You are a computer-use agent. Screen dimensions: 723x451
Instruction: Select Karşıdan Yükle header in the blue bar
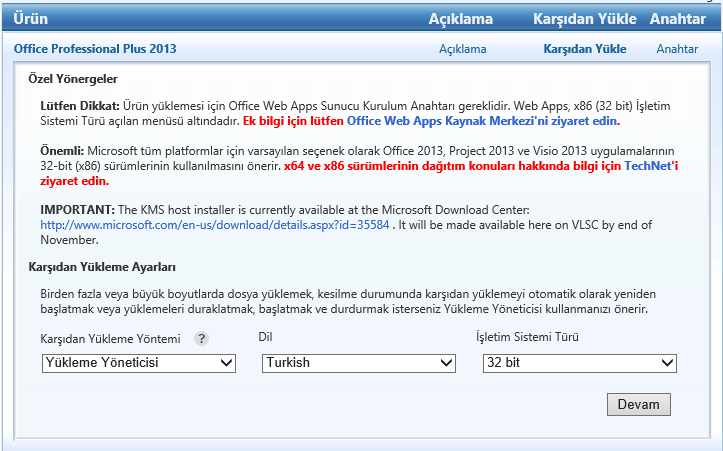click(x=583, y=18)
